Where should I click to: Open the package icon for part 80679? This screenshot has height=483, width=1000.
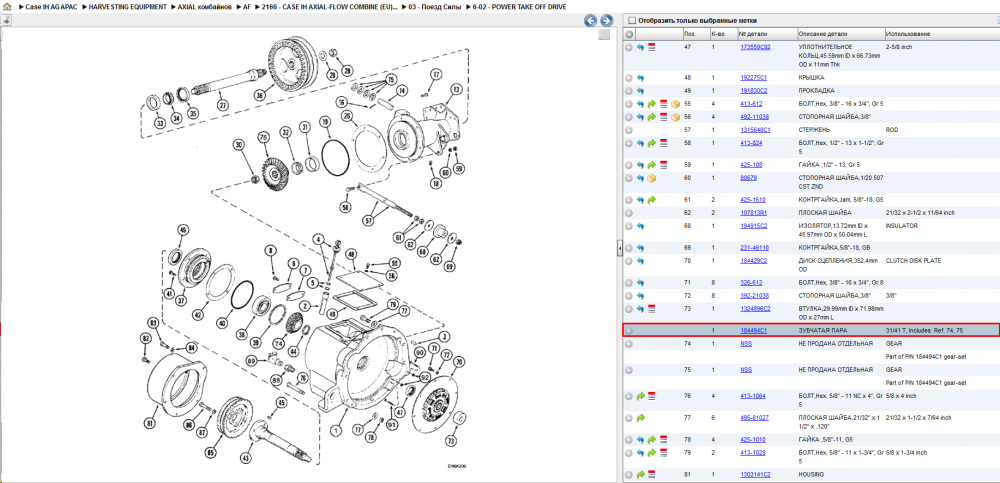click(x=651, y=178)
